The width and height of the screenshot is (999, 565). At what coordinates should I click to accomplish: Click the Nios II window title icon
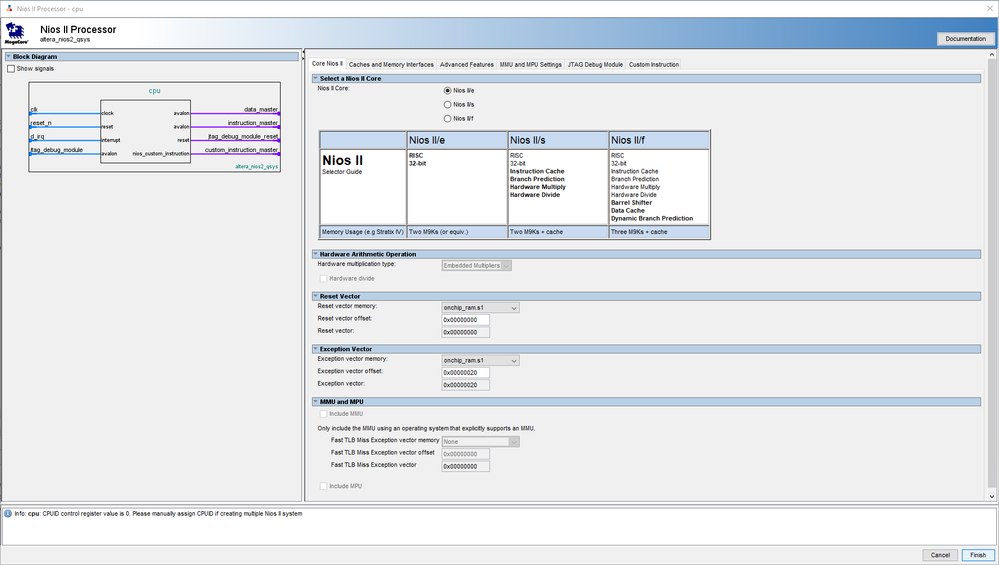(x=8, y=7)
